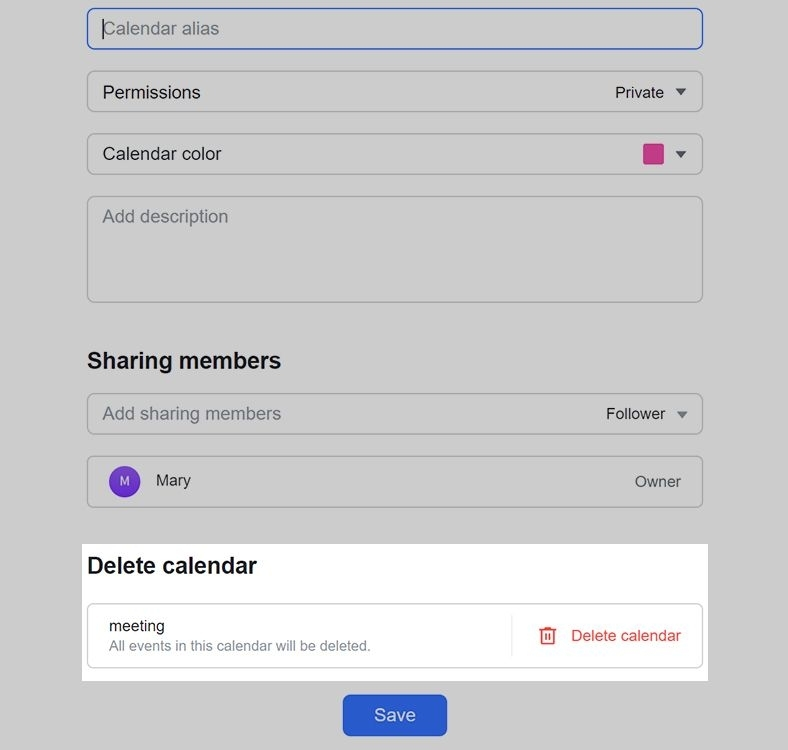Select the pink calendar color swatch
The height and width of the screenshot is (750, 788).
click(653, 154)
